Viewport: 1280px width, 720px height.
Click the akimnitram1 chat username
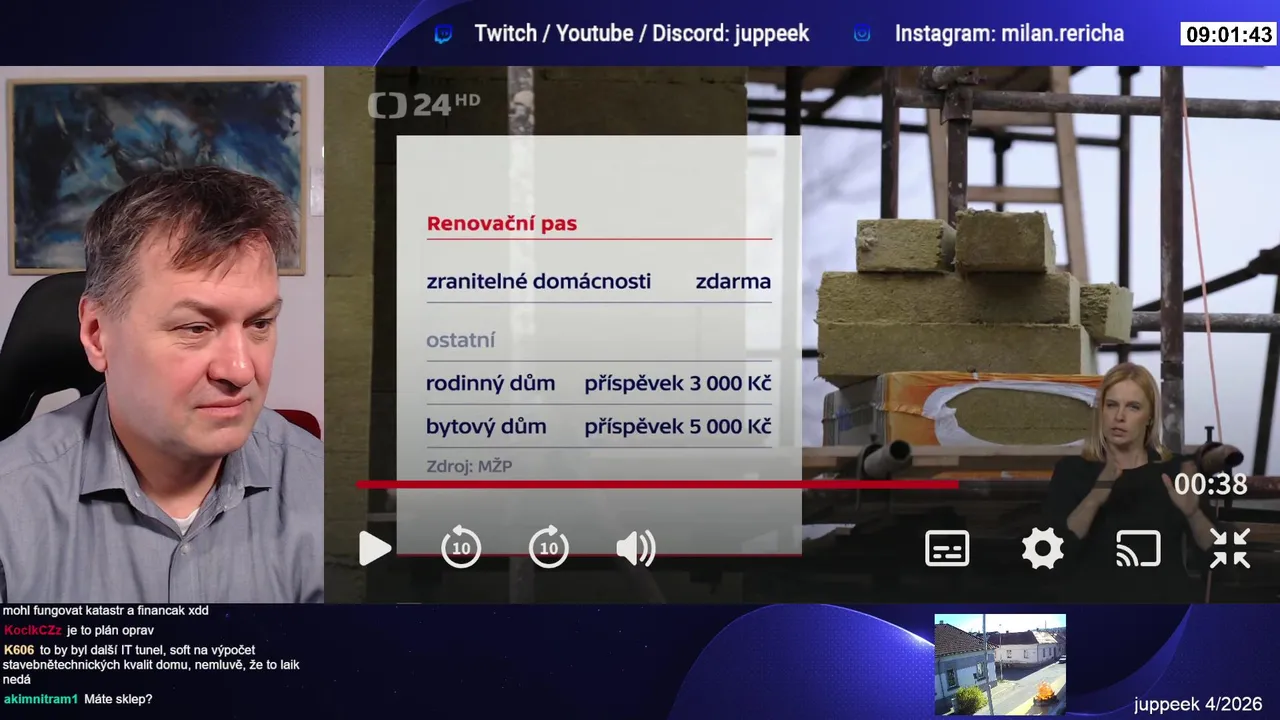pos(41,699)
